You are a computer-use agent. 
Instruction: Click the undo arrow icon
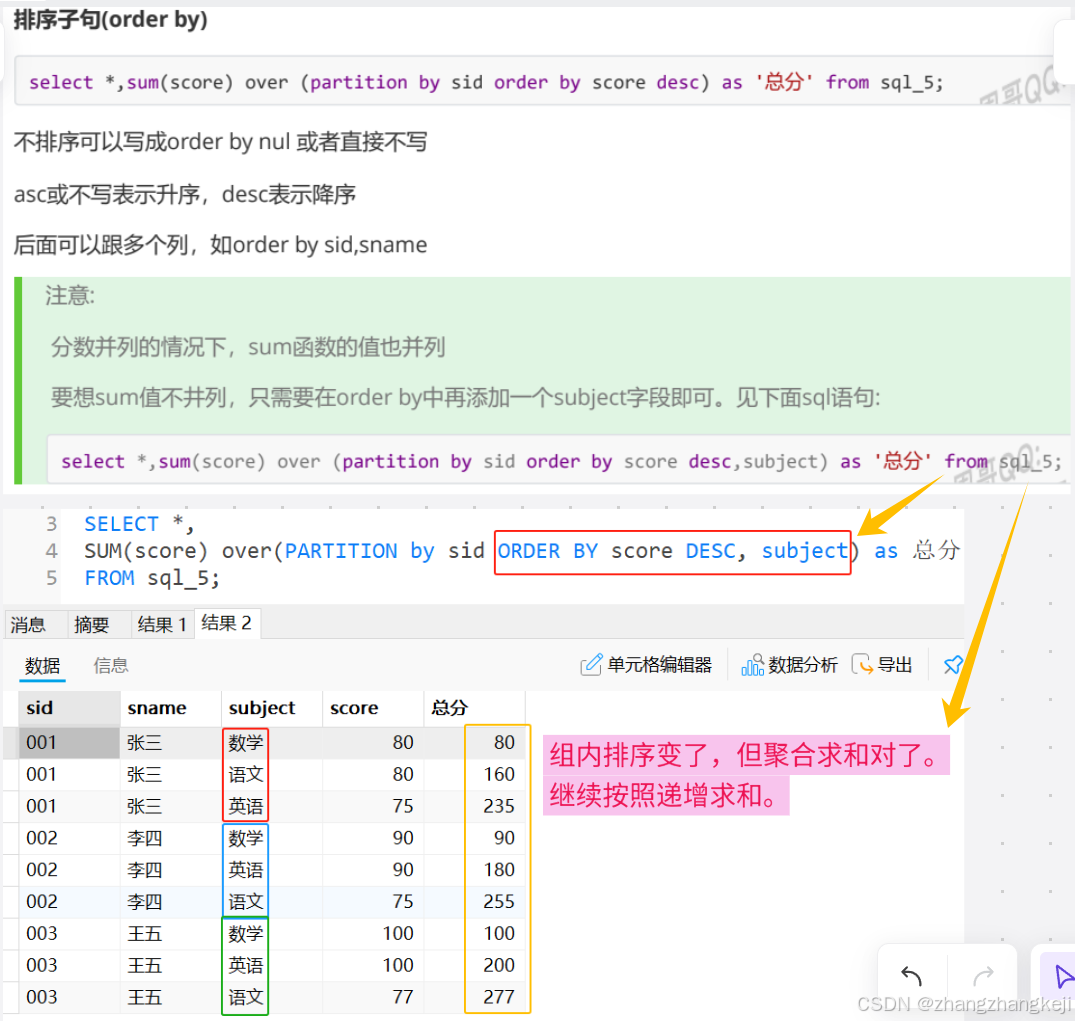911,975
